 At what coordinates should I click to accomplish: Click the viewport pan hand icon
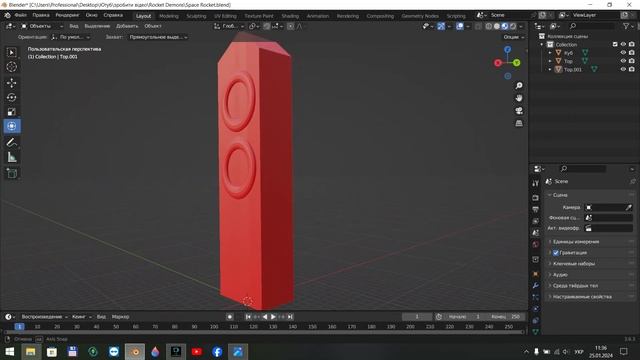[519, 98]
